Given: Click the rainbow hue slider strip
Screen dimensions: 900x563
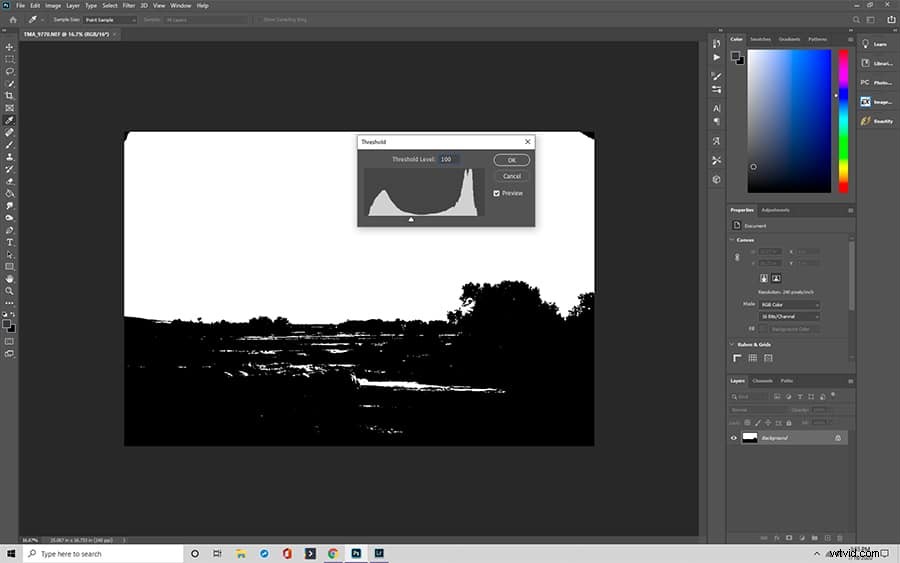Looking at the screenshot, I should click(843, 121).
